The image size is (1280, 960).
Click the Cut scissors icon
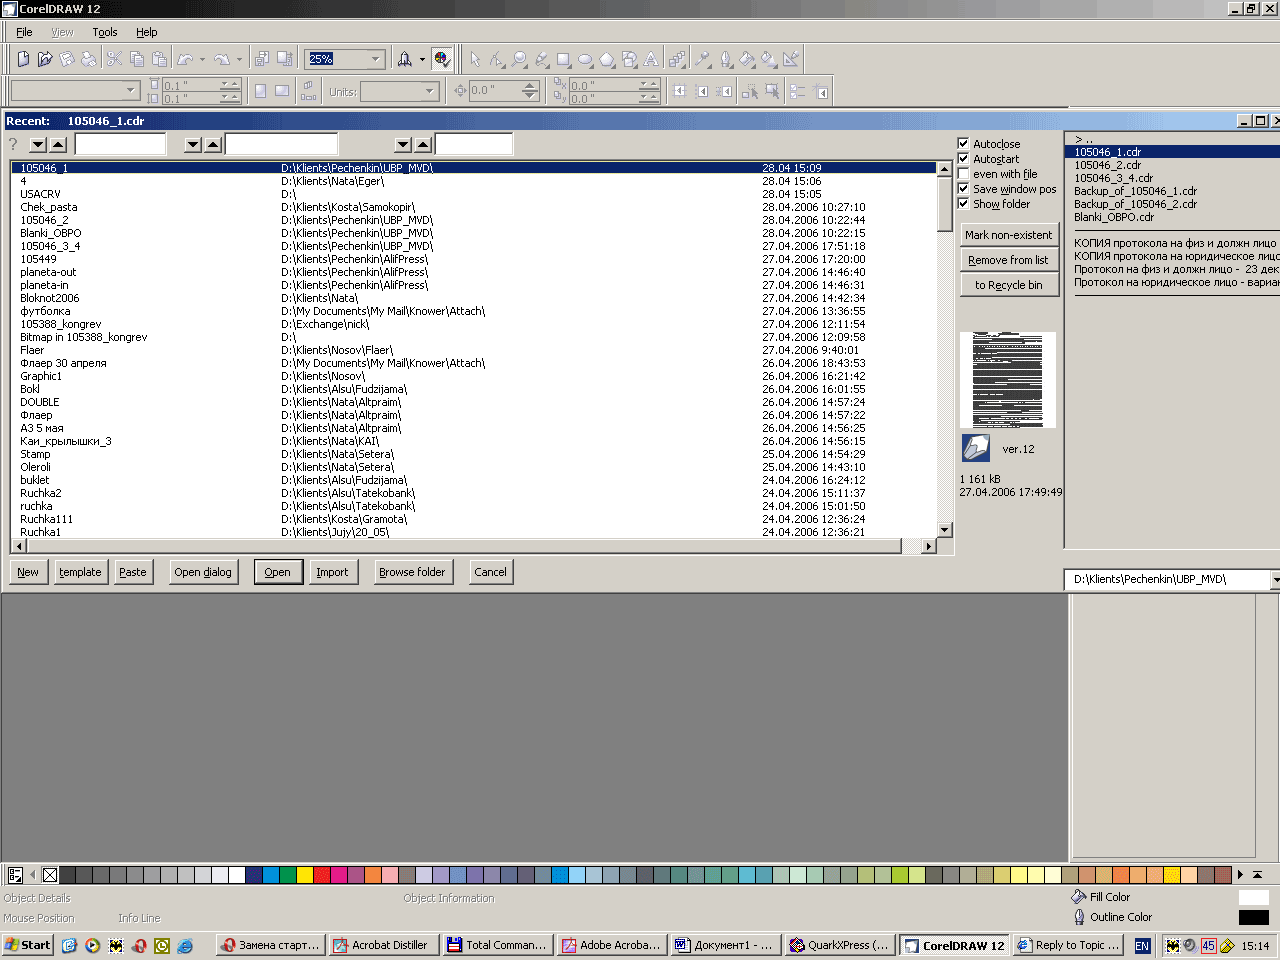point(114,59)
